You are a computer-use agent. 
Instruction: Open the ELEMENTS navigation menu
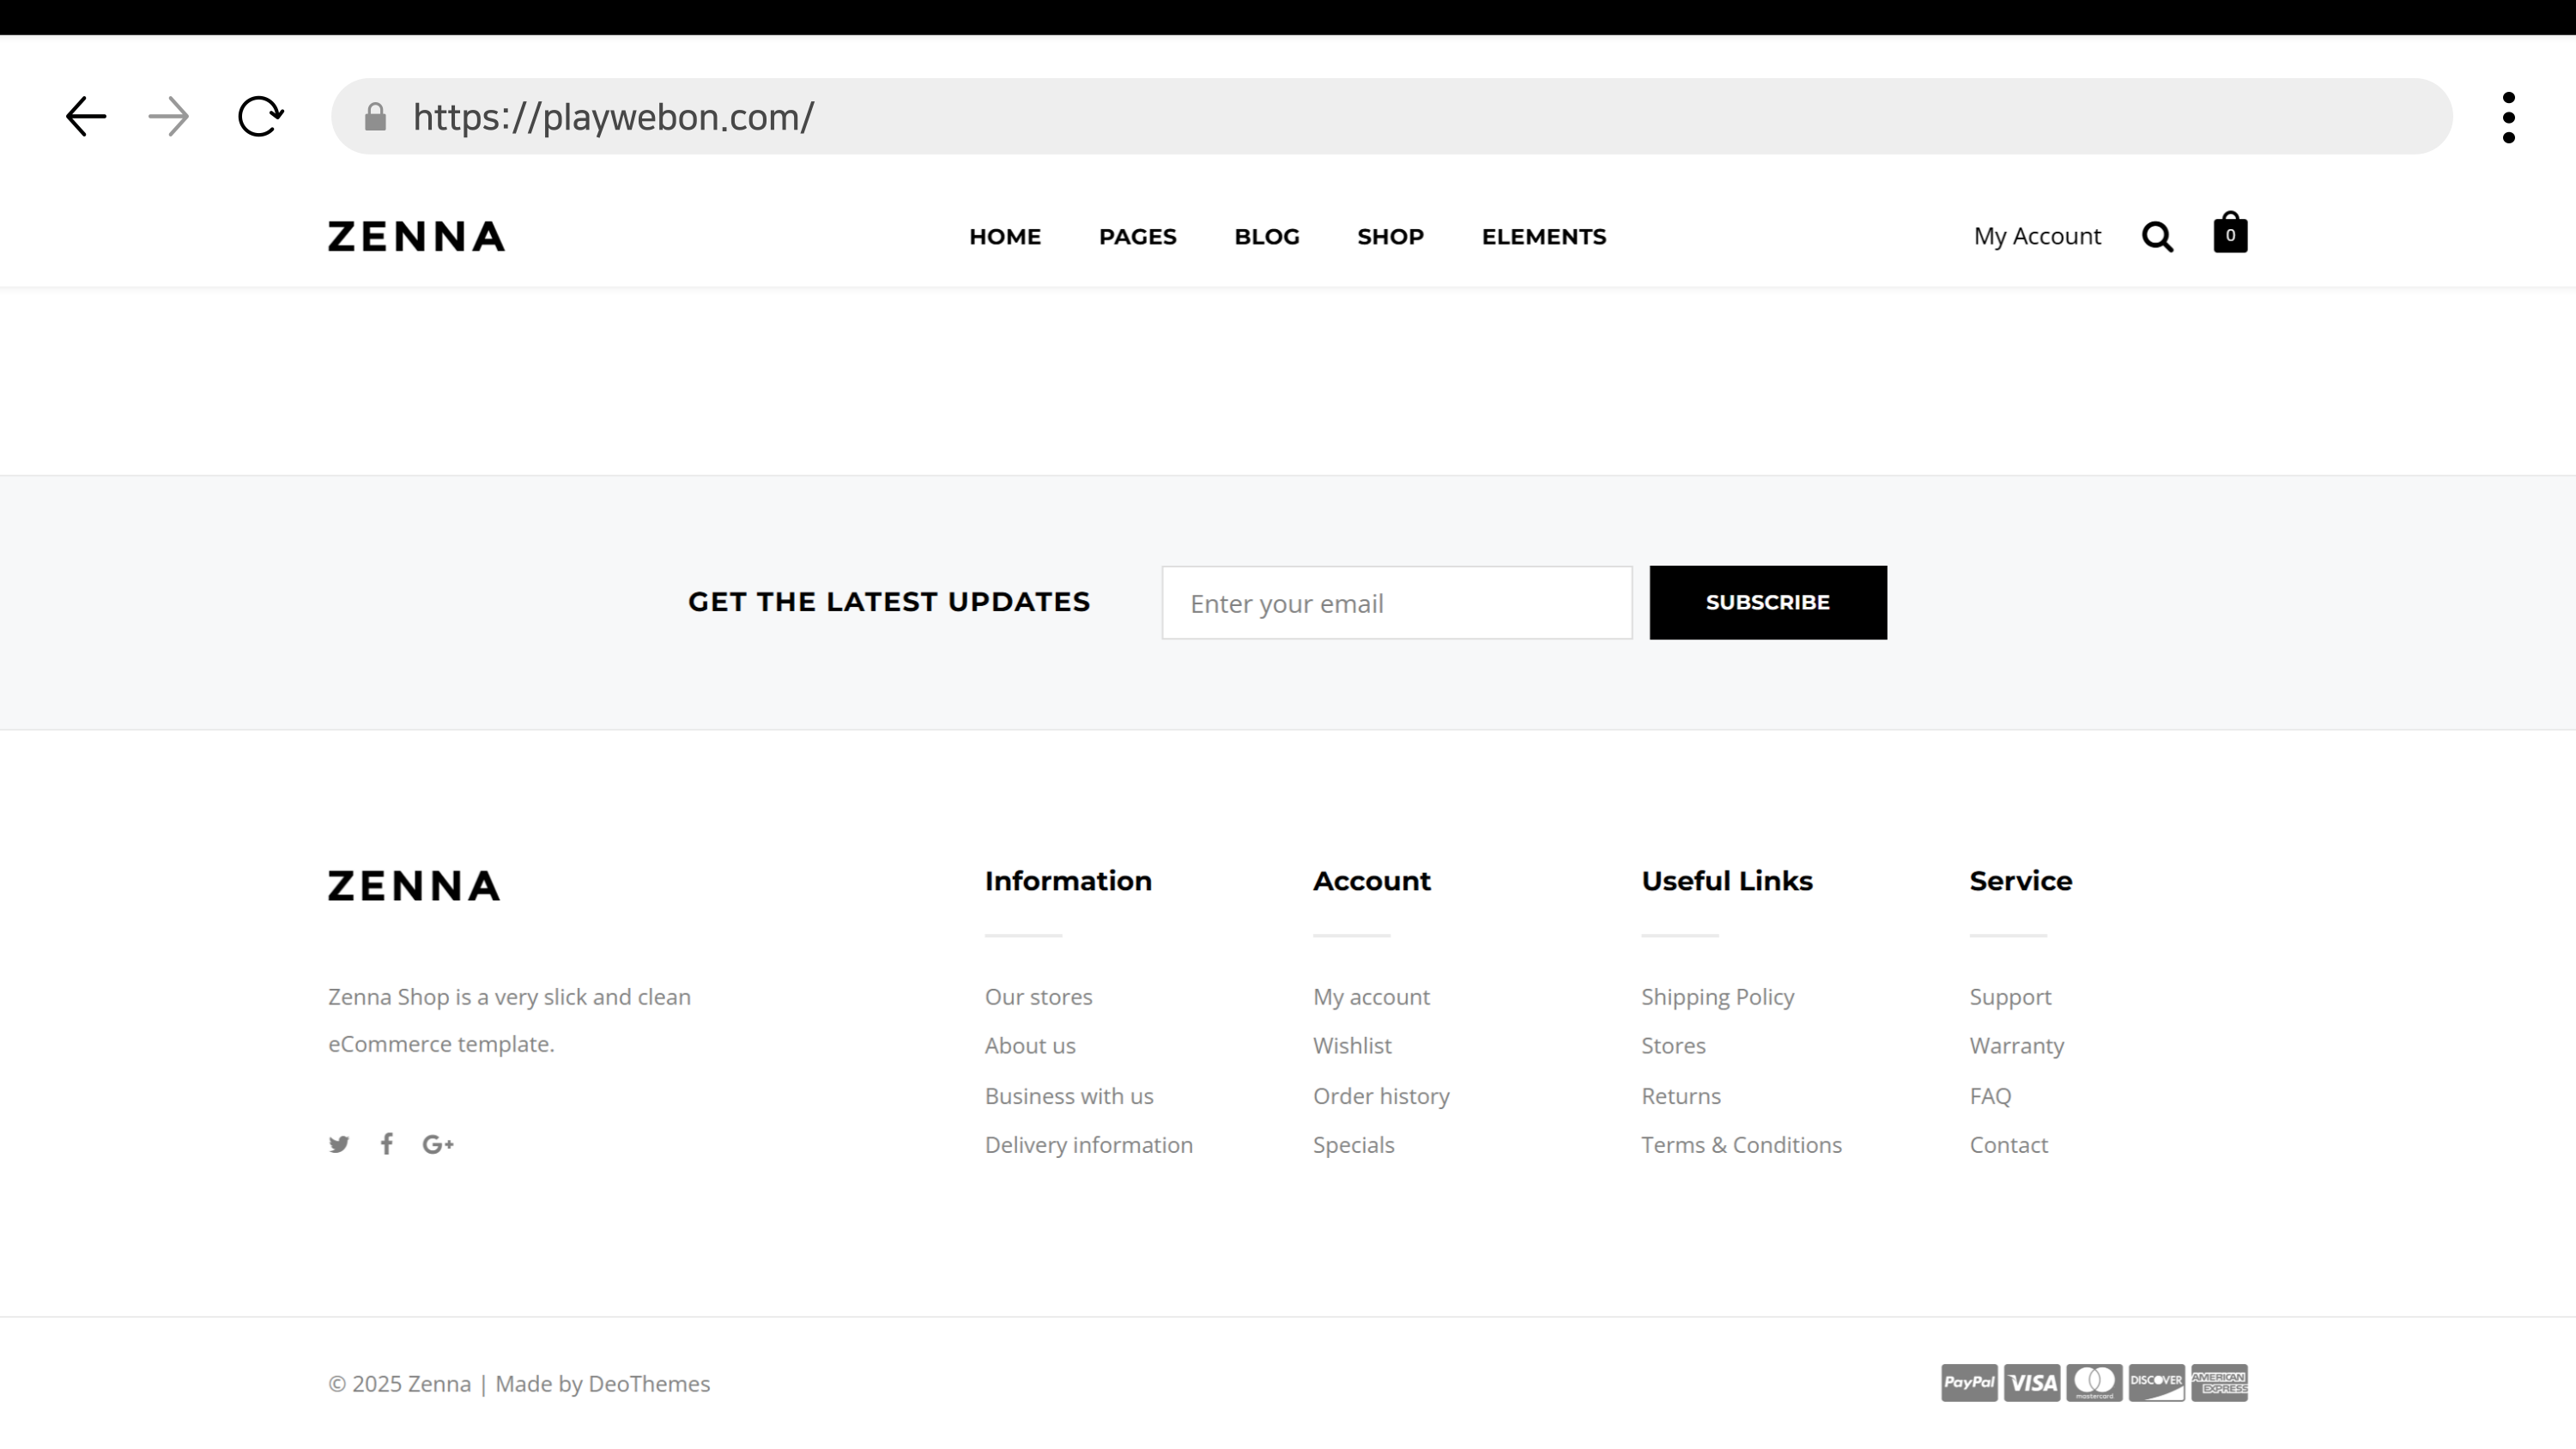(1543, 237)
